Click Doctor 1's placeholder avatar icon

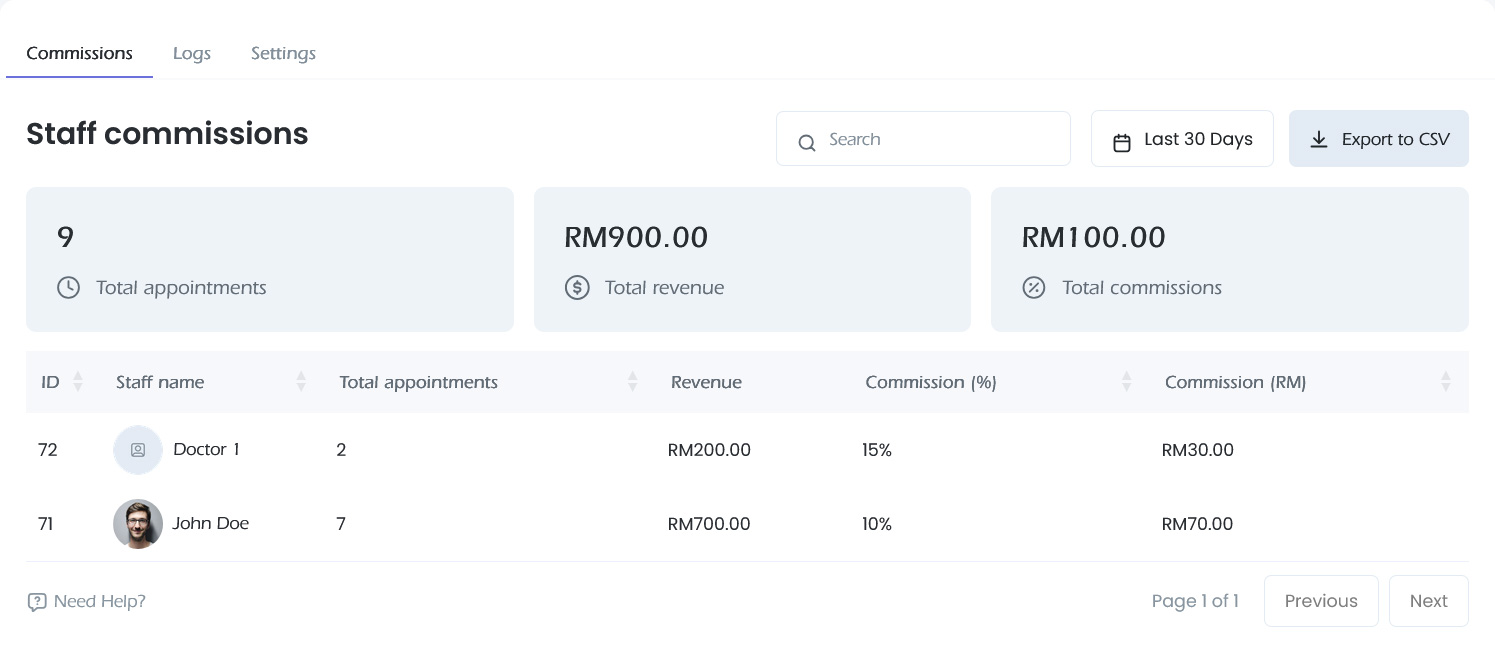point(138,450)
